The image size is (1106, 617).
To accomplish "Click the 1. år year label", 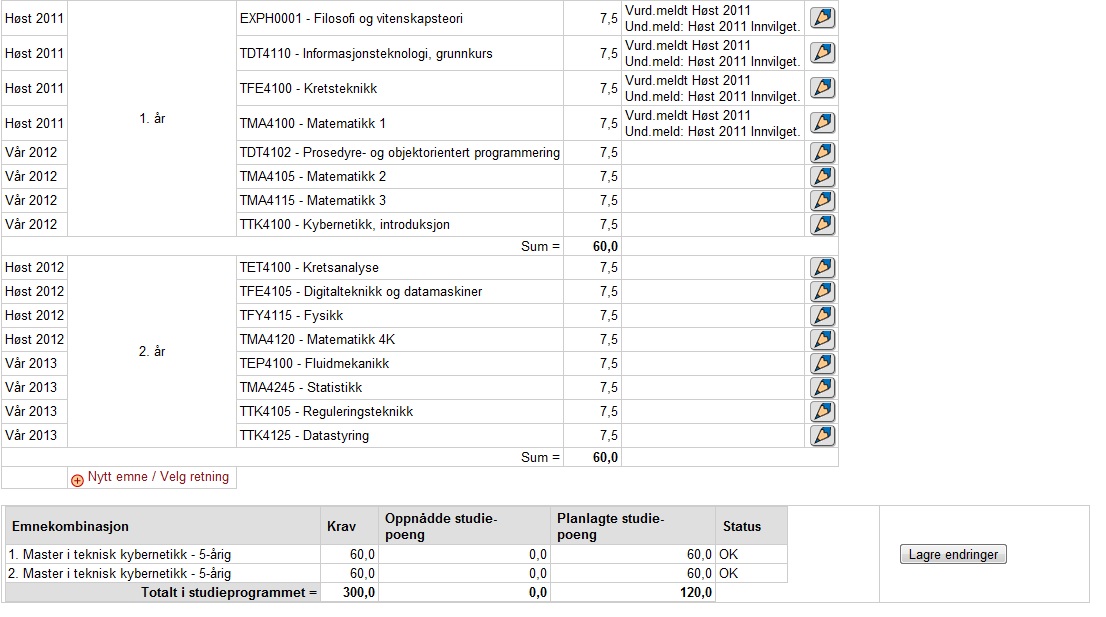I will (x=152, y=118).
